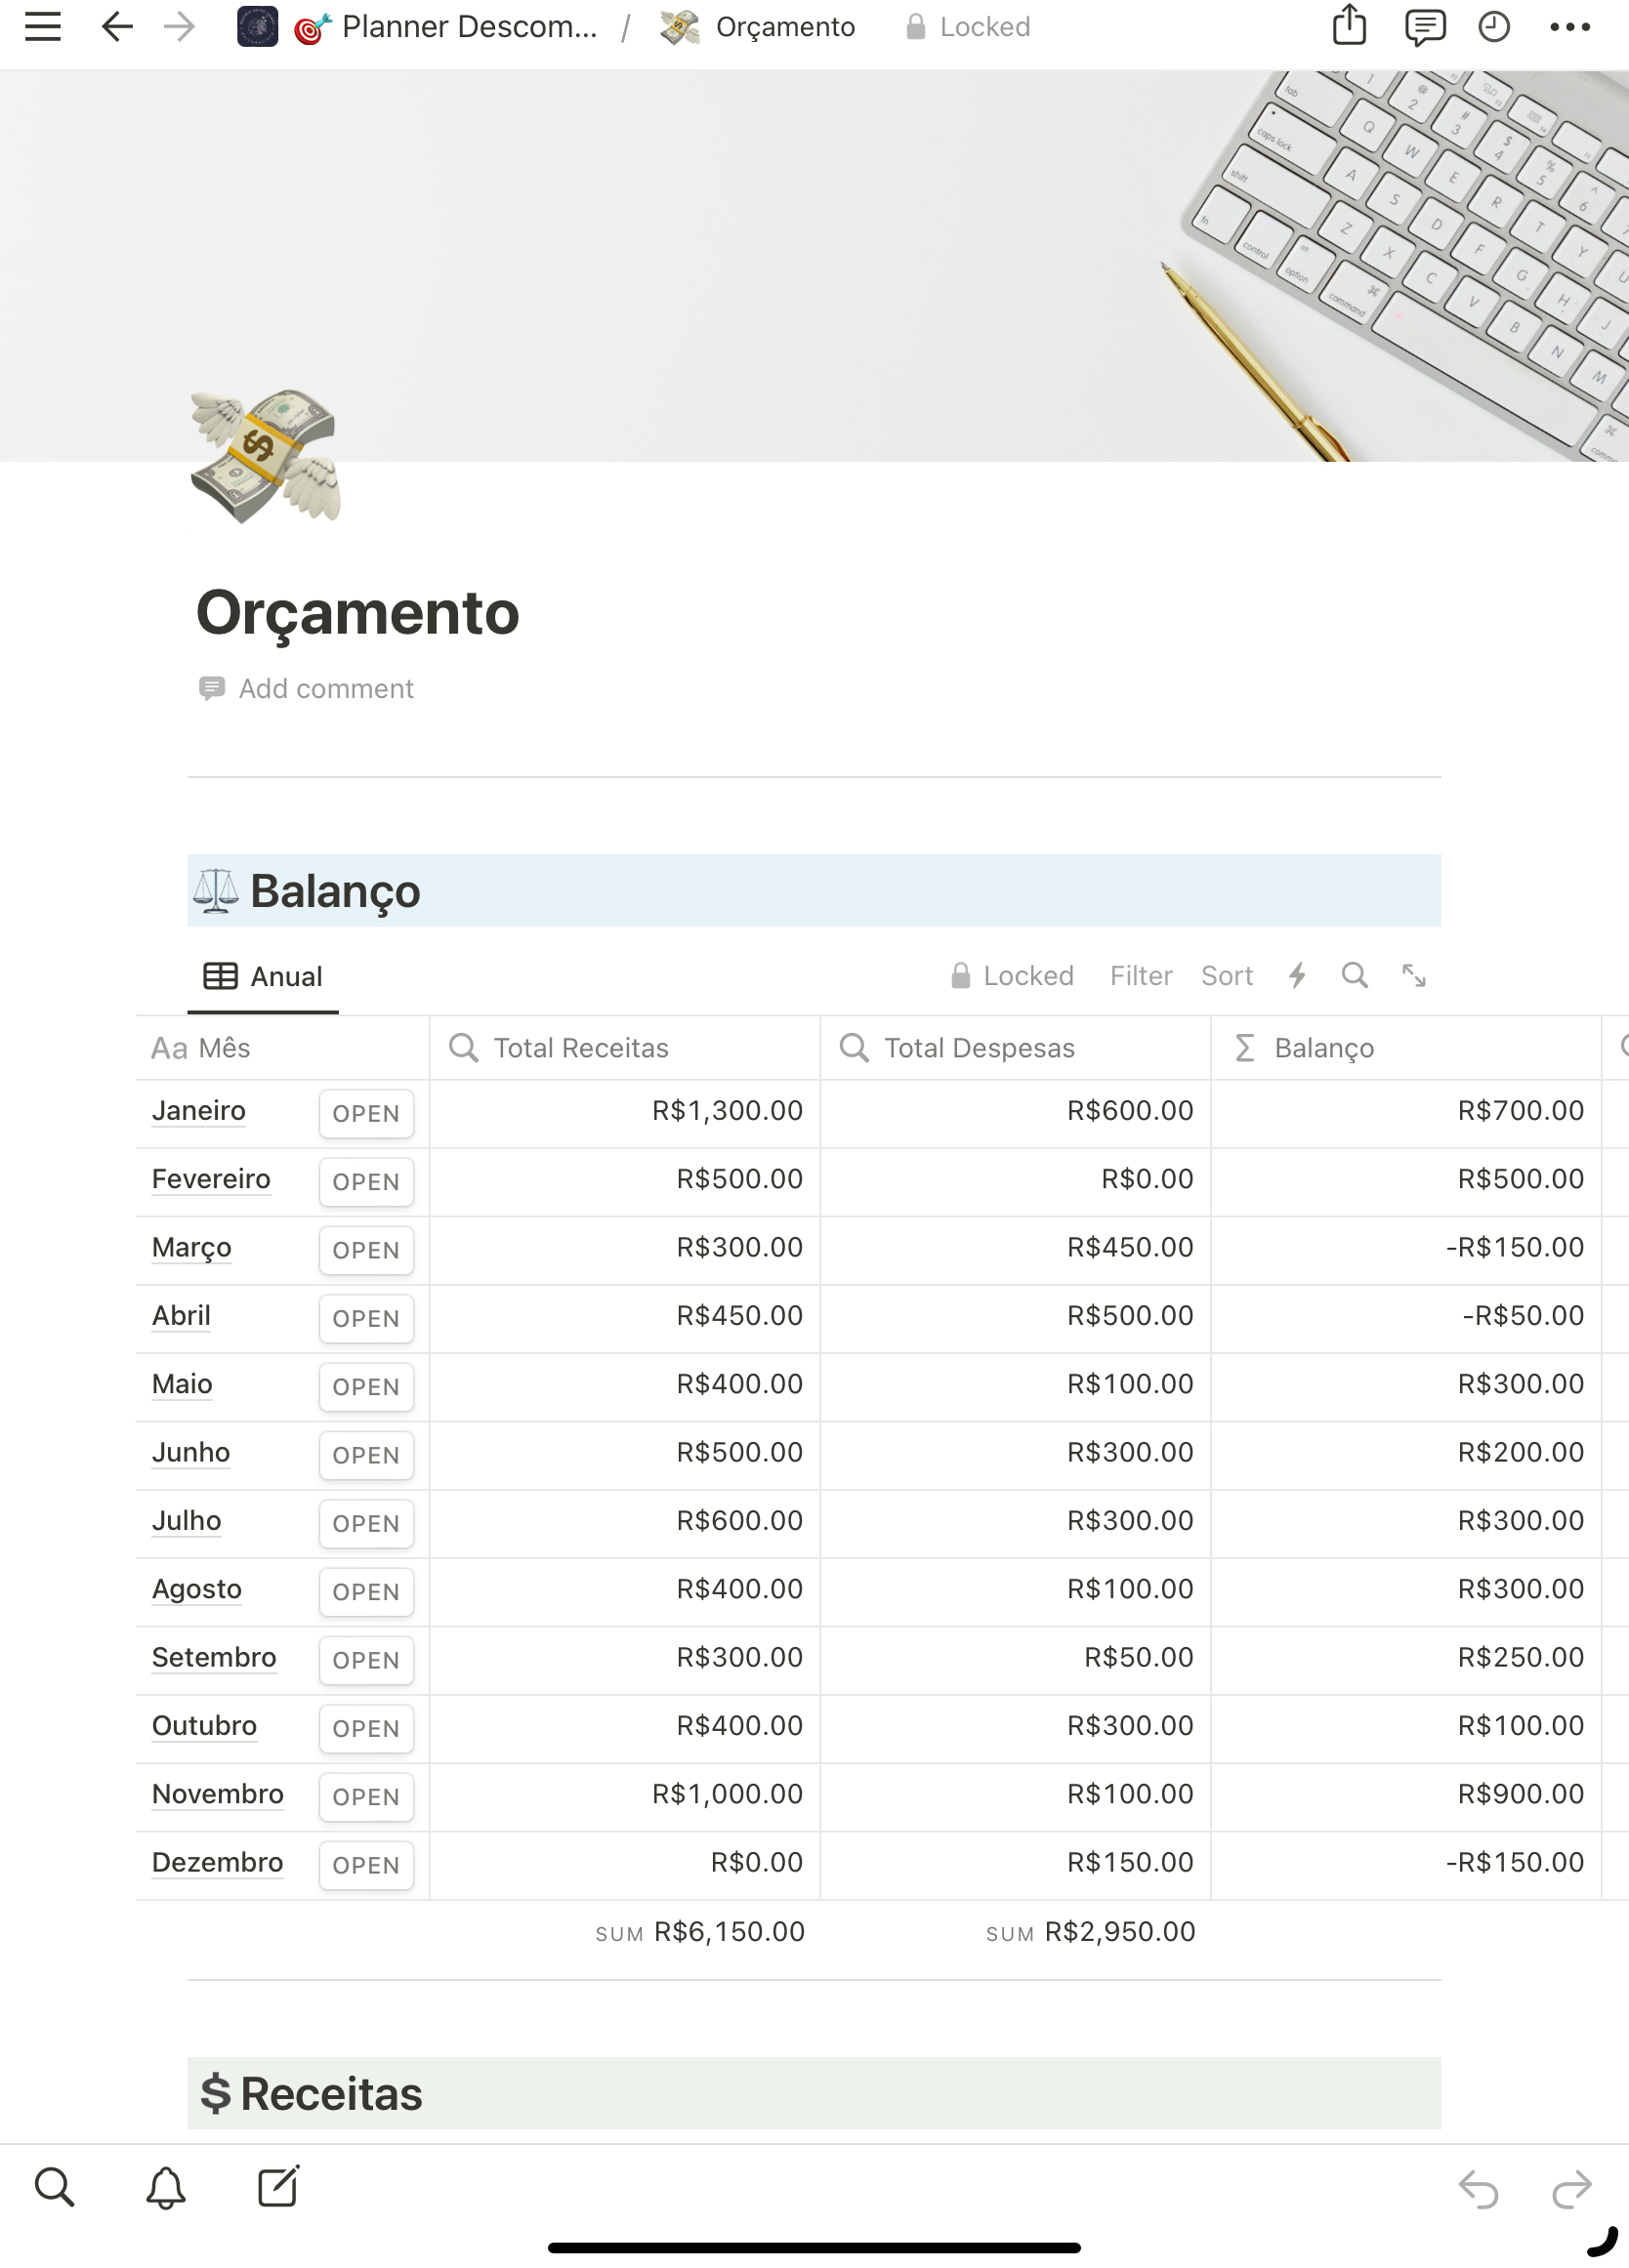This screenshot has width=1629, height=2268.
Task: Select the Anual view tab
Action: tap(263, 976)
